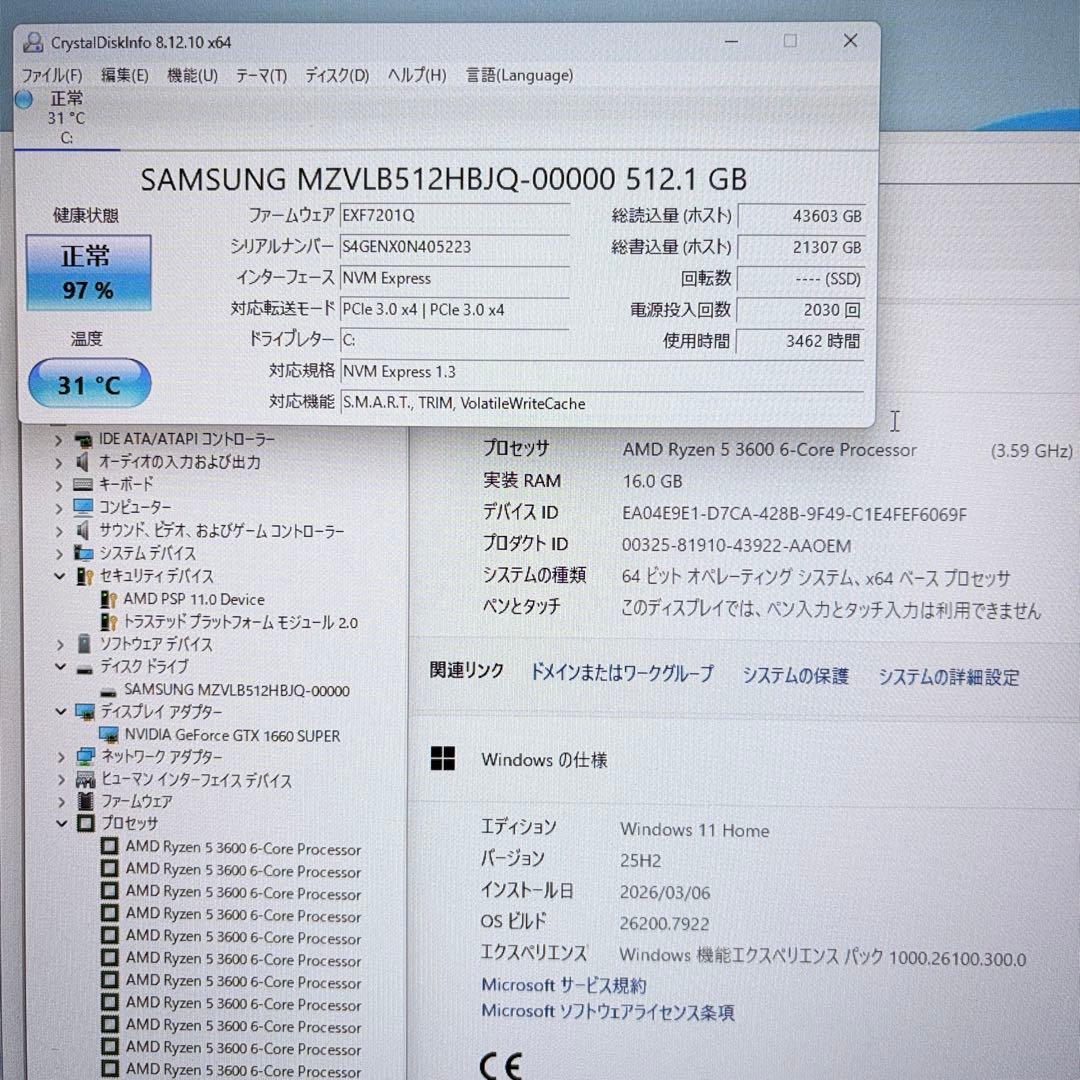Expand the ファームウェア node
This screenshot has width=1080, height=1080.
tap(62, 802)
